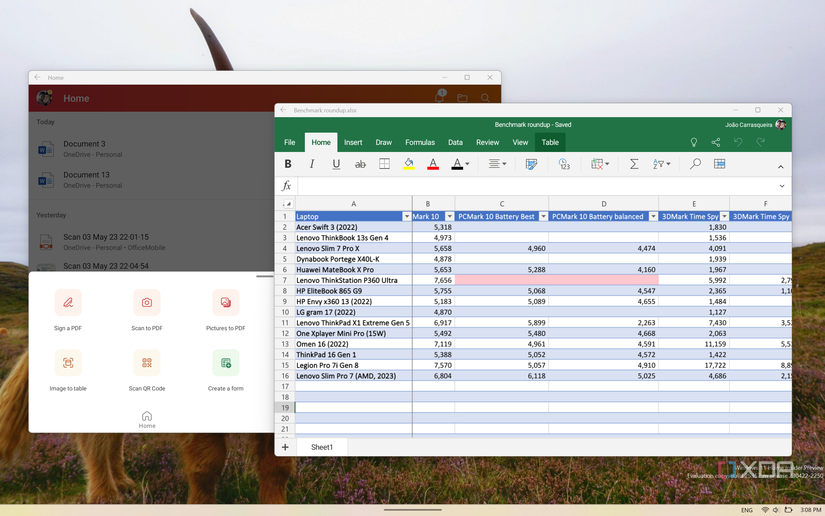This screenshot has height=516, width=825.
Task: Open the Laptop column filter dropdown
Action: click(407, 217)
